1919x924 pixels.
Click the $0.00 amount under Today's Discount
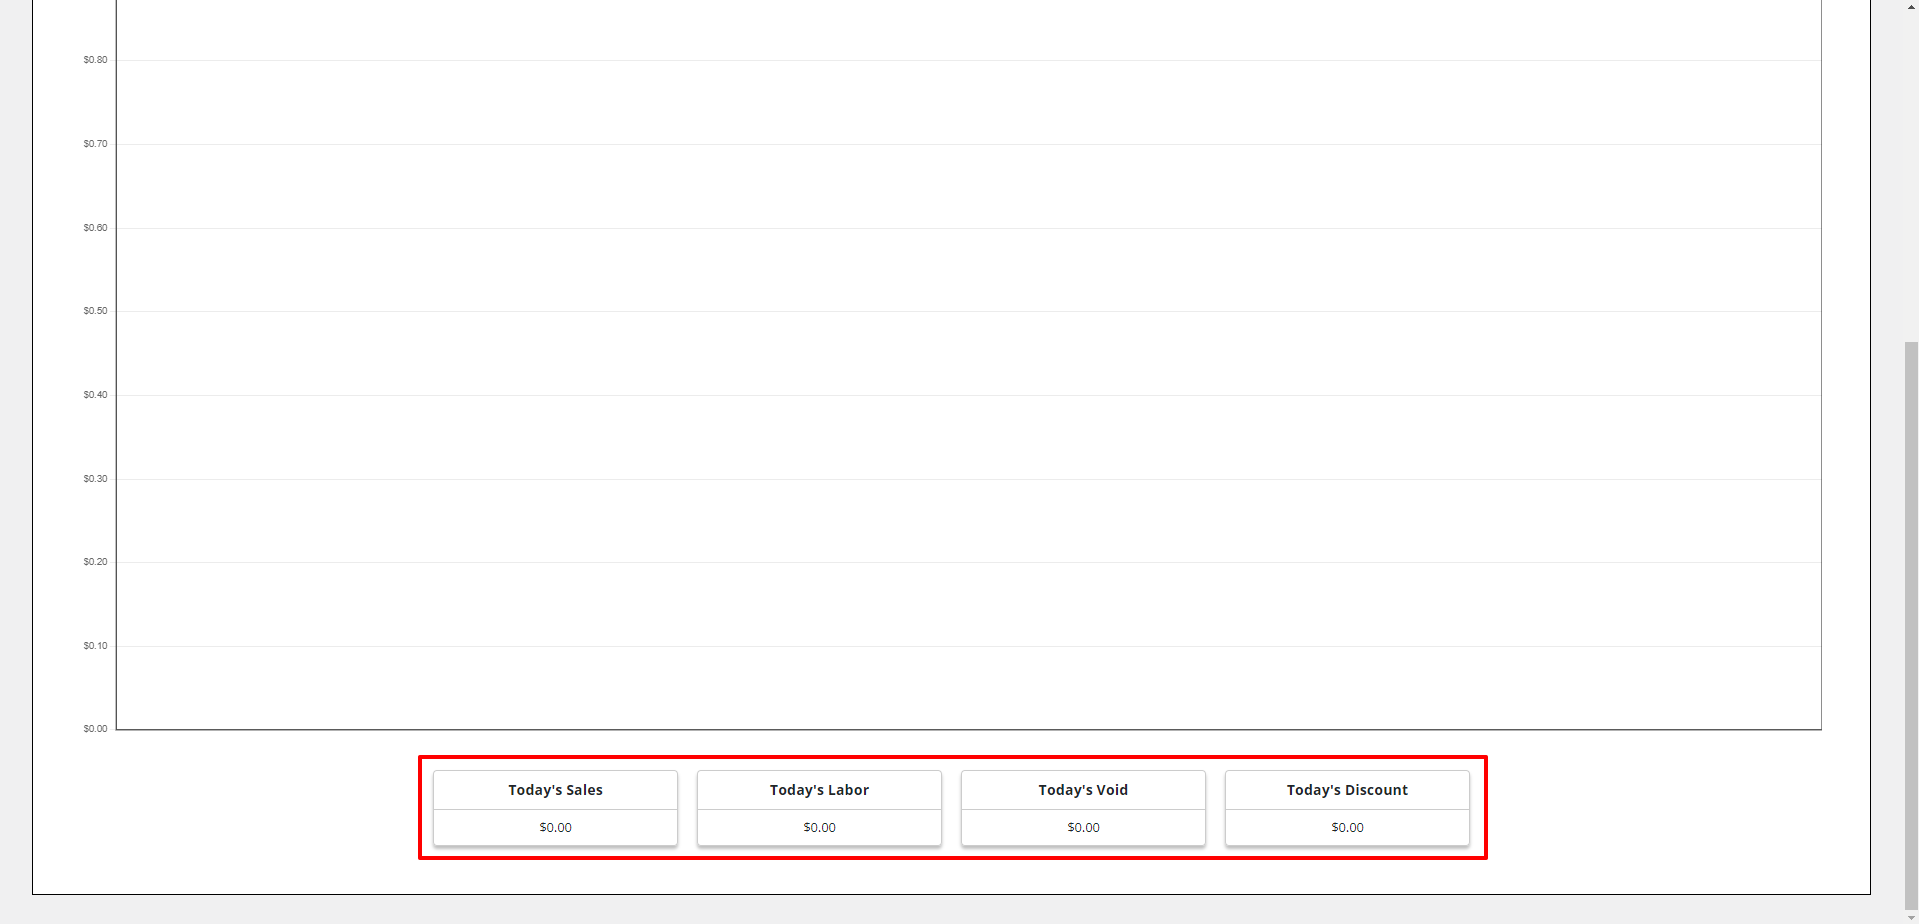point(1347,827)
